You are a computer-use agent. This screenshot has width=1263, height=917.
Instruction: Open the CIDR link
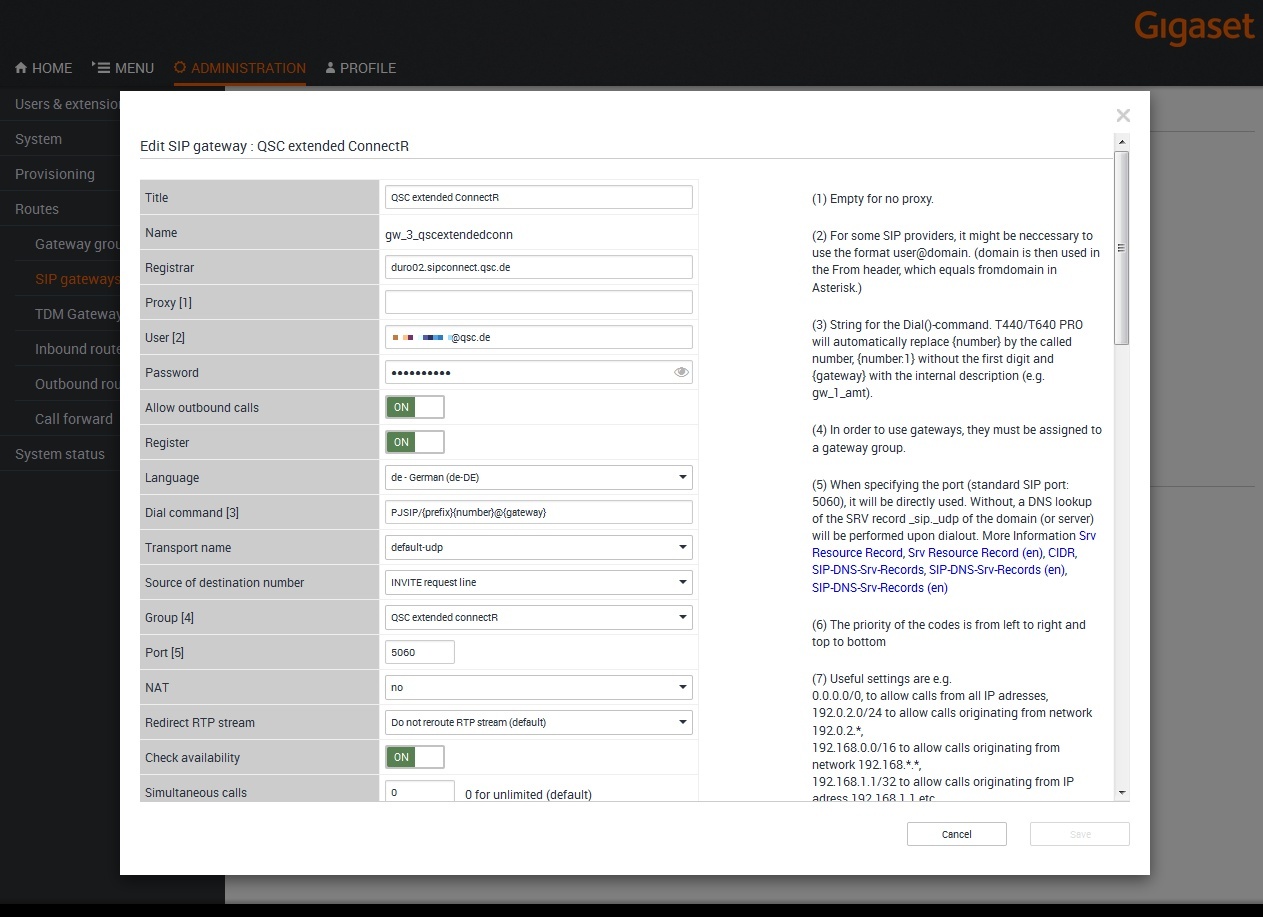click(1061, 553)
